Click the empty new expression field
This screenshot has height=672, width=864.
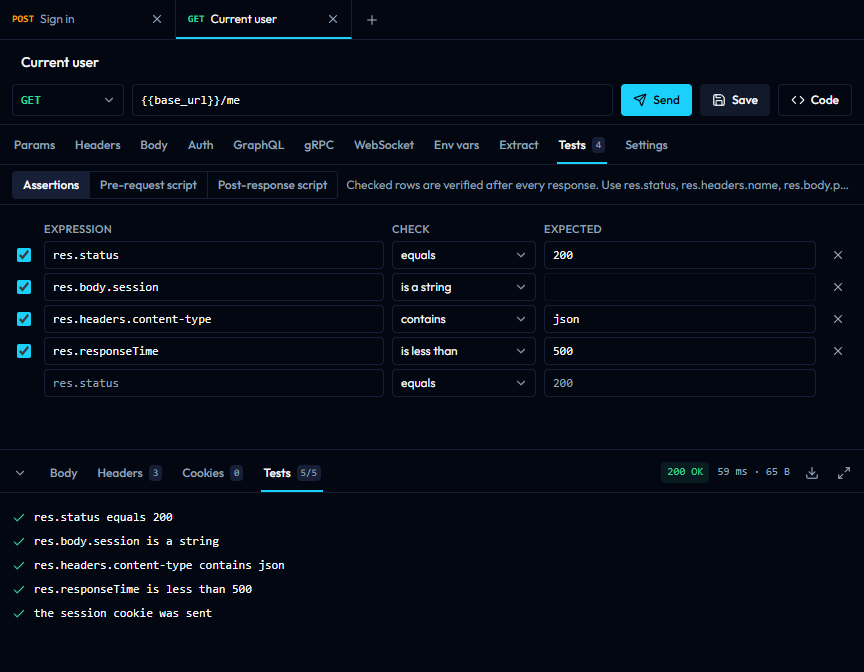214,383
